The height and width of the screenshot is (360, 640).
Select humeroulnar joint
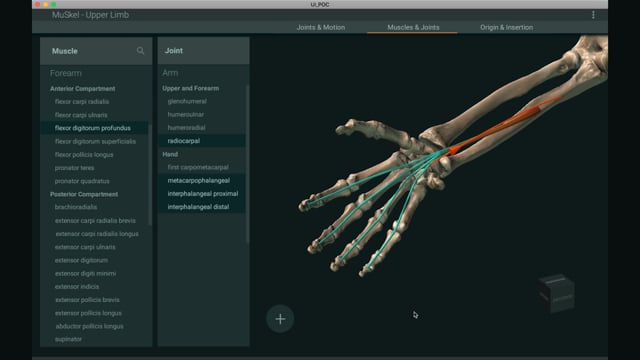pos(186,115)
